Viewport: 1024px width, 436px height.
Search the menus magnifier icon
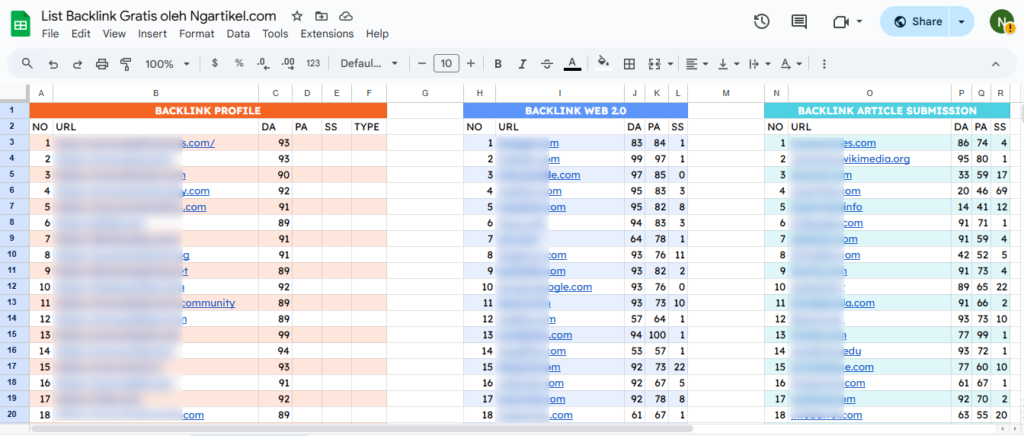pyautogui.click(x=27, y=63)
